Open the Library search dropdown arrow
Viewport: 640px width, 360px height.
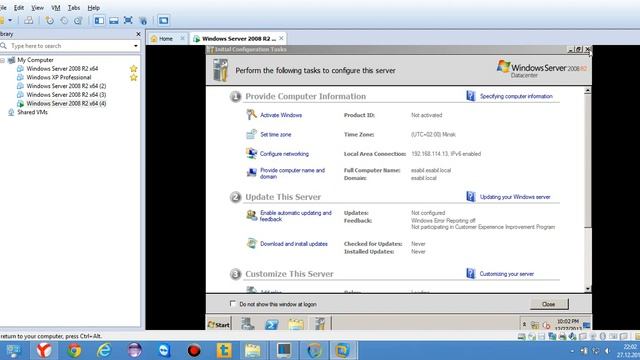coord(136,46)
